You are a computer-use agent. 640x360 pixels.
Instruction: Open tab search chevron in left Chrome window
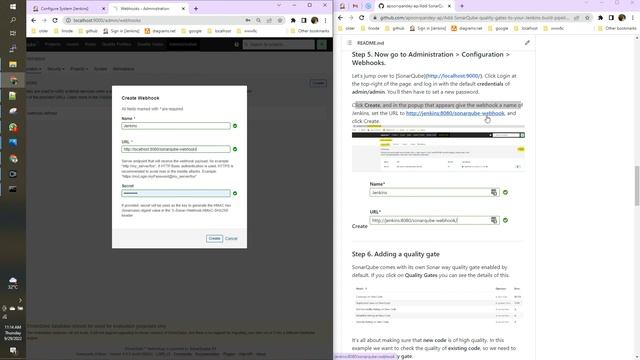(279, 5)
